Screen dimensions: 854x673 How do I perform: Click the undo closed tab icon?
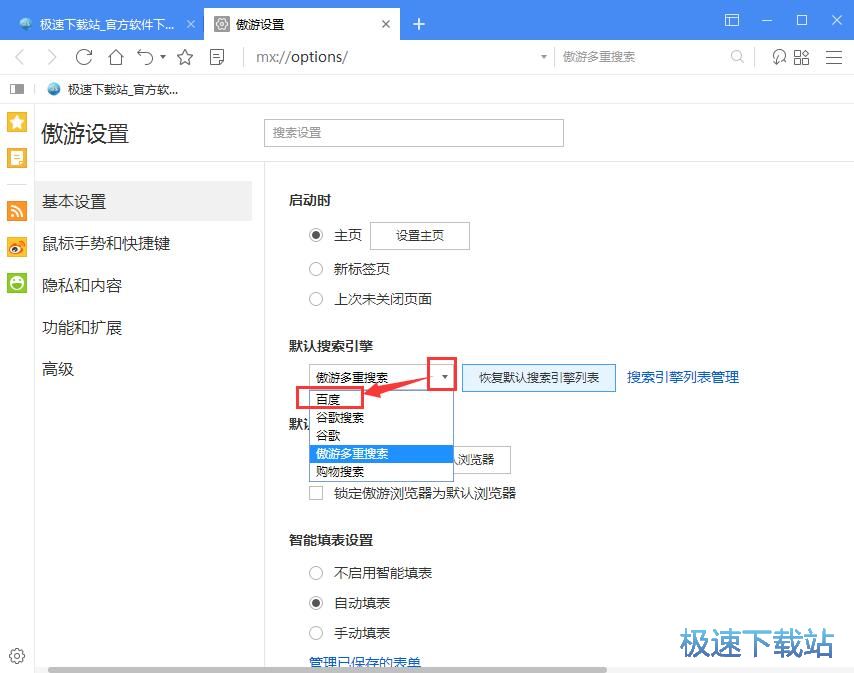pyautogui.click(x=145, y=57)
